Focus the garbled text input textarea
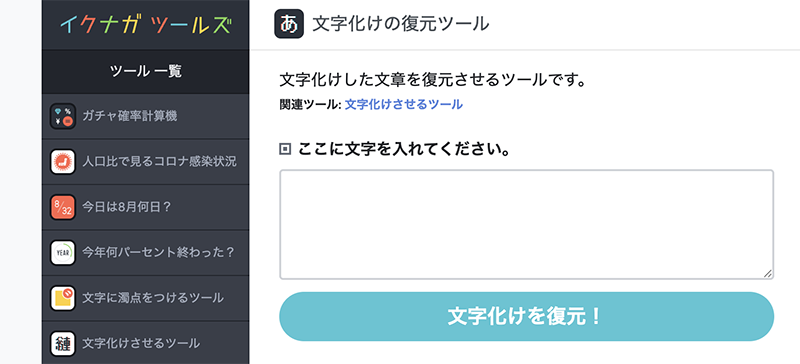800x364 pixels. [x=527, y=225]
